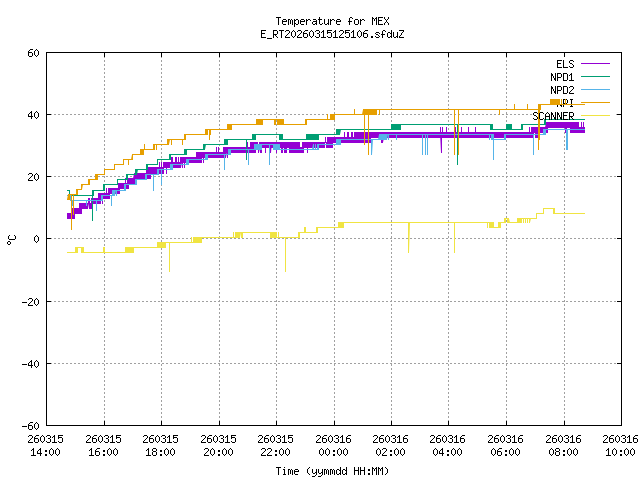640x480 pixels.
Task: Click the °C y-axis unit label
Action: tap(12, 239)
